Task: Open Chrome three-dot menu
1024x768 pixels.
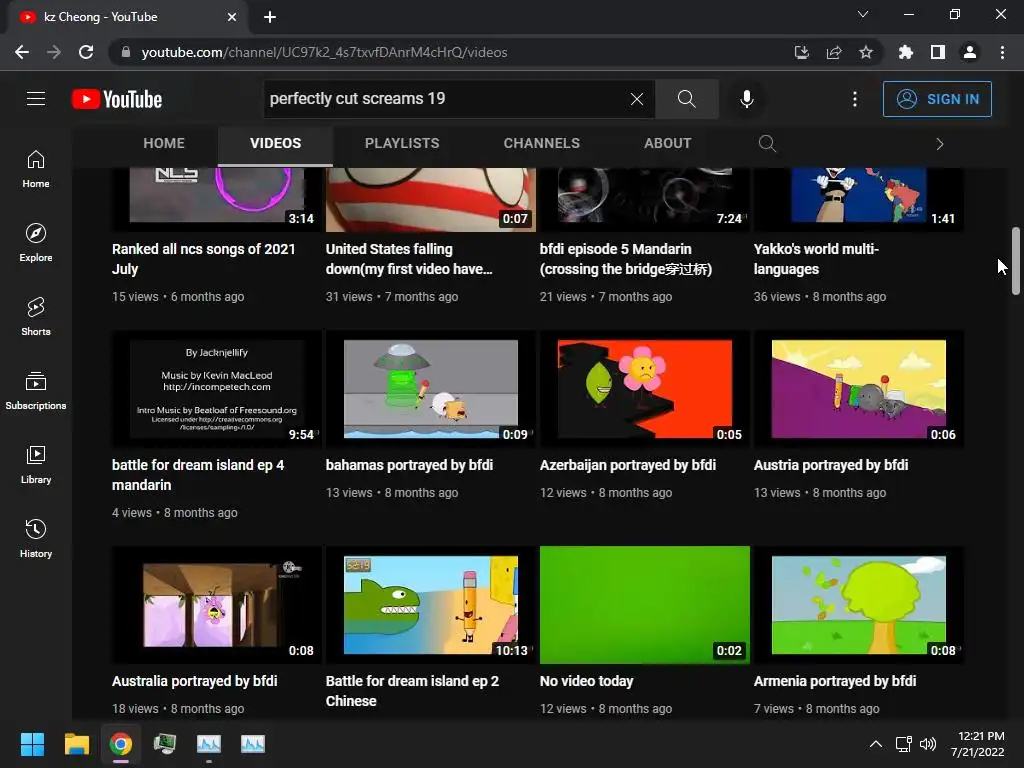Action: (x=1002, y=52)
